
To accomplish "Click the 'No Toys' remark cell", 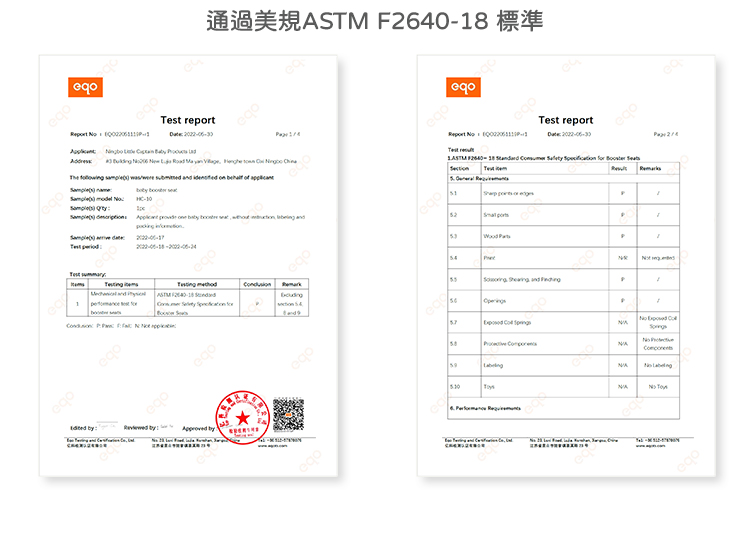I will click(657, 386).
